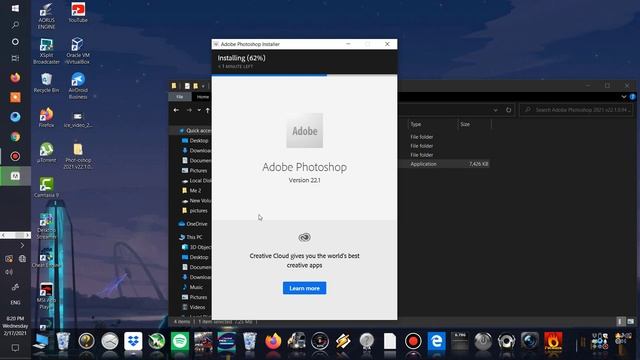Click the Microsoft Edge icon in the dock
Viewport: 640px width, 360px height.
[x=436, y=341]
